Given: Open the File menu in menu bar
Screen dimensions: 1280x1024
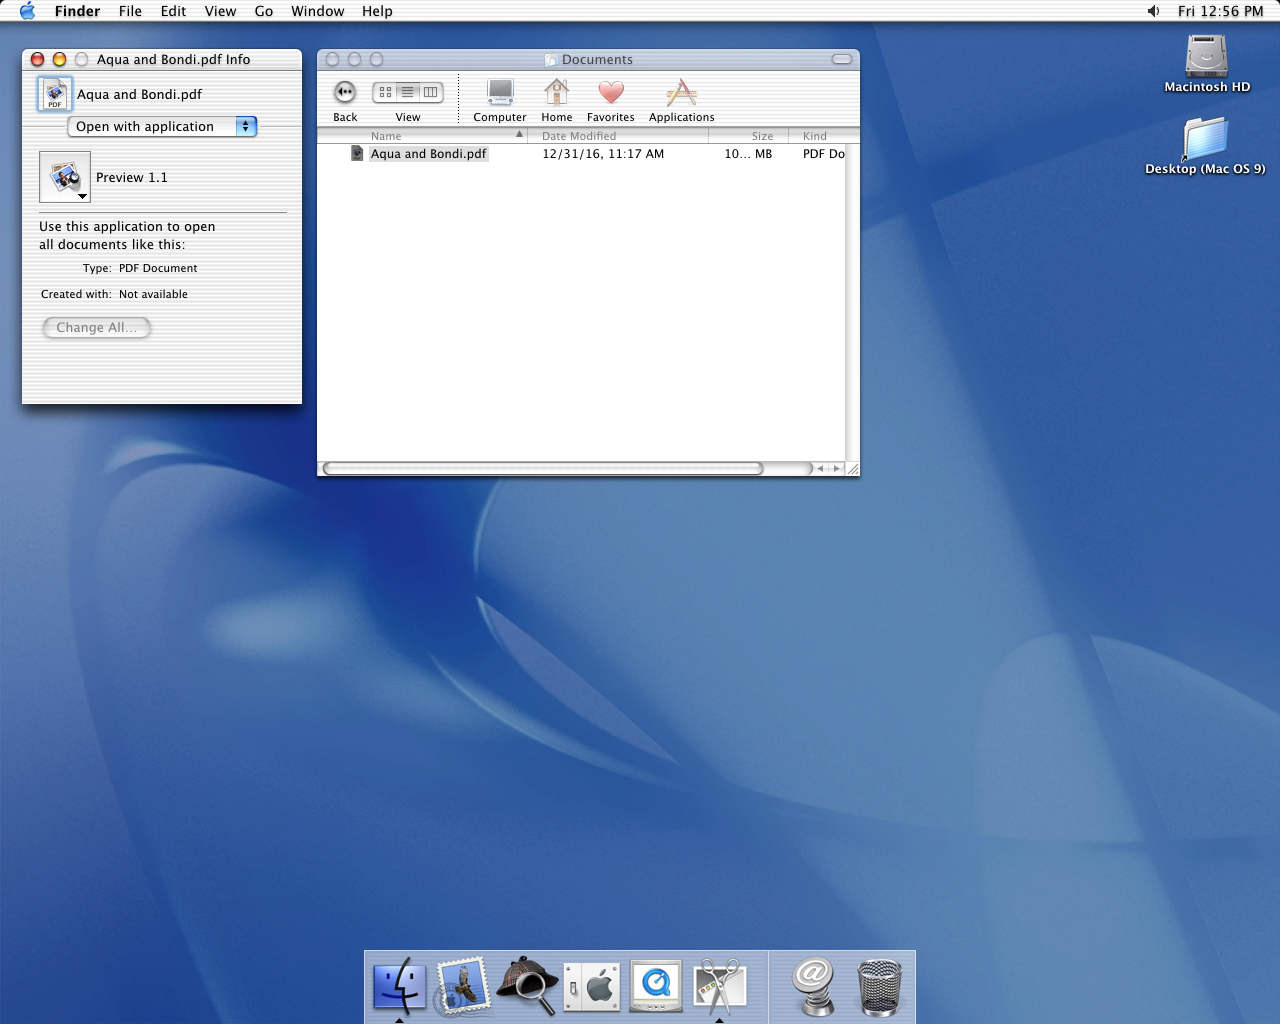Looking at the screenshot, I should [x=130, y=11].
